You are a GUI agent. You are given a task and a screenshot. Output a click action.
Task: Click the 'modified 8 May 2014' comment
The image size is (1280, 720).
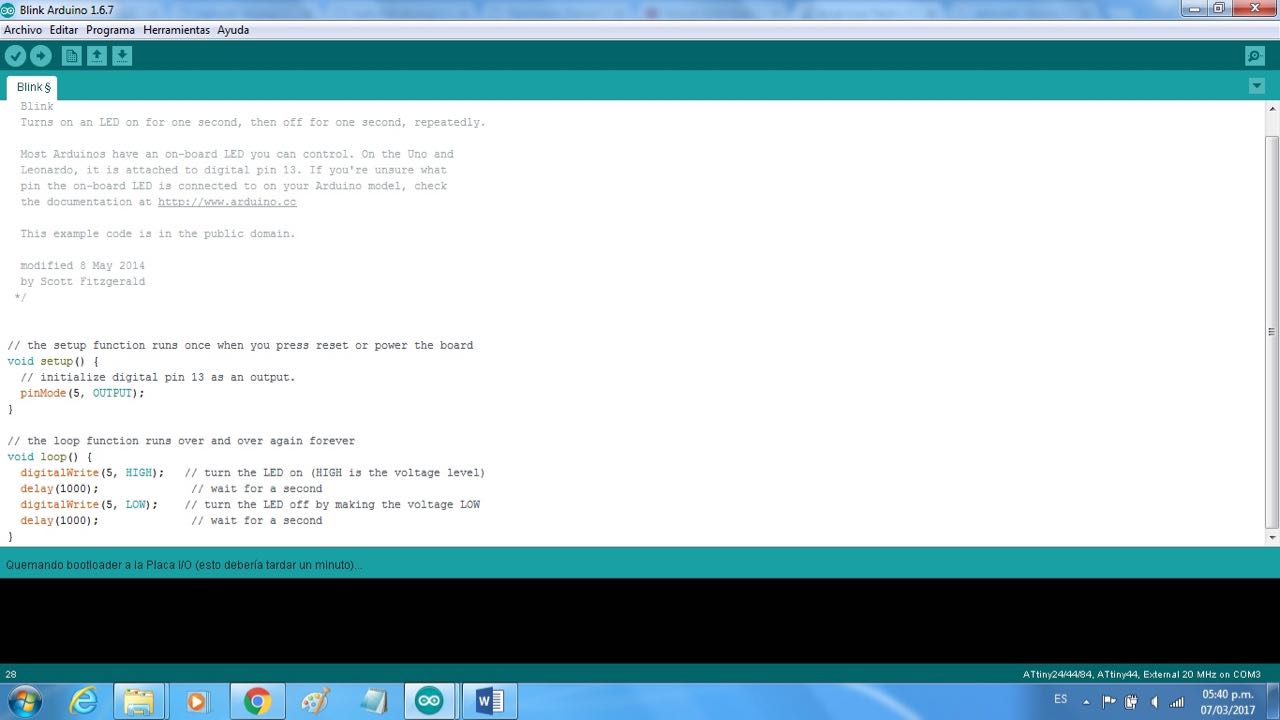tap(82, 266)
